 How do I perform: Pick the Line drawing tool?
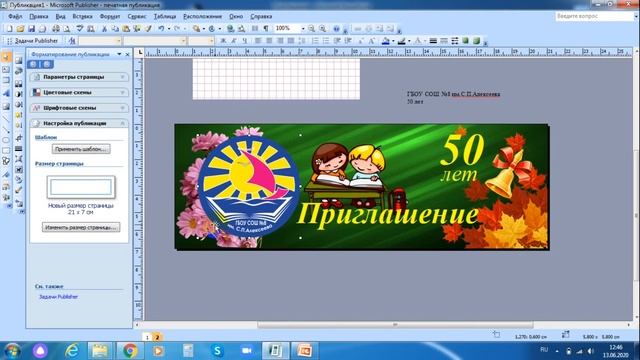coord(6,118)
